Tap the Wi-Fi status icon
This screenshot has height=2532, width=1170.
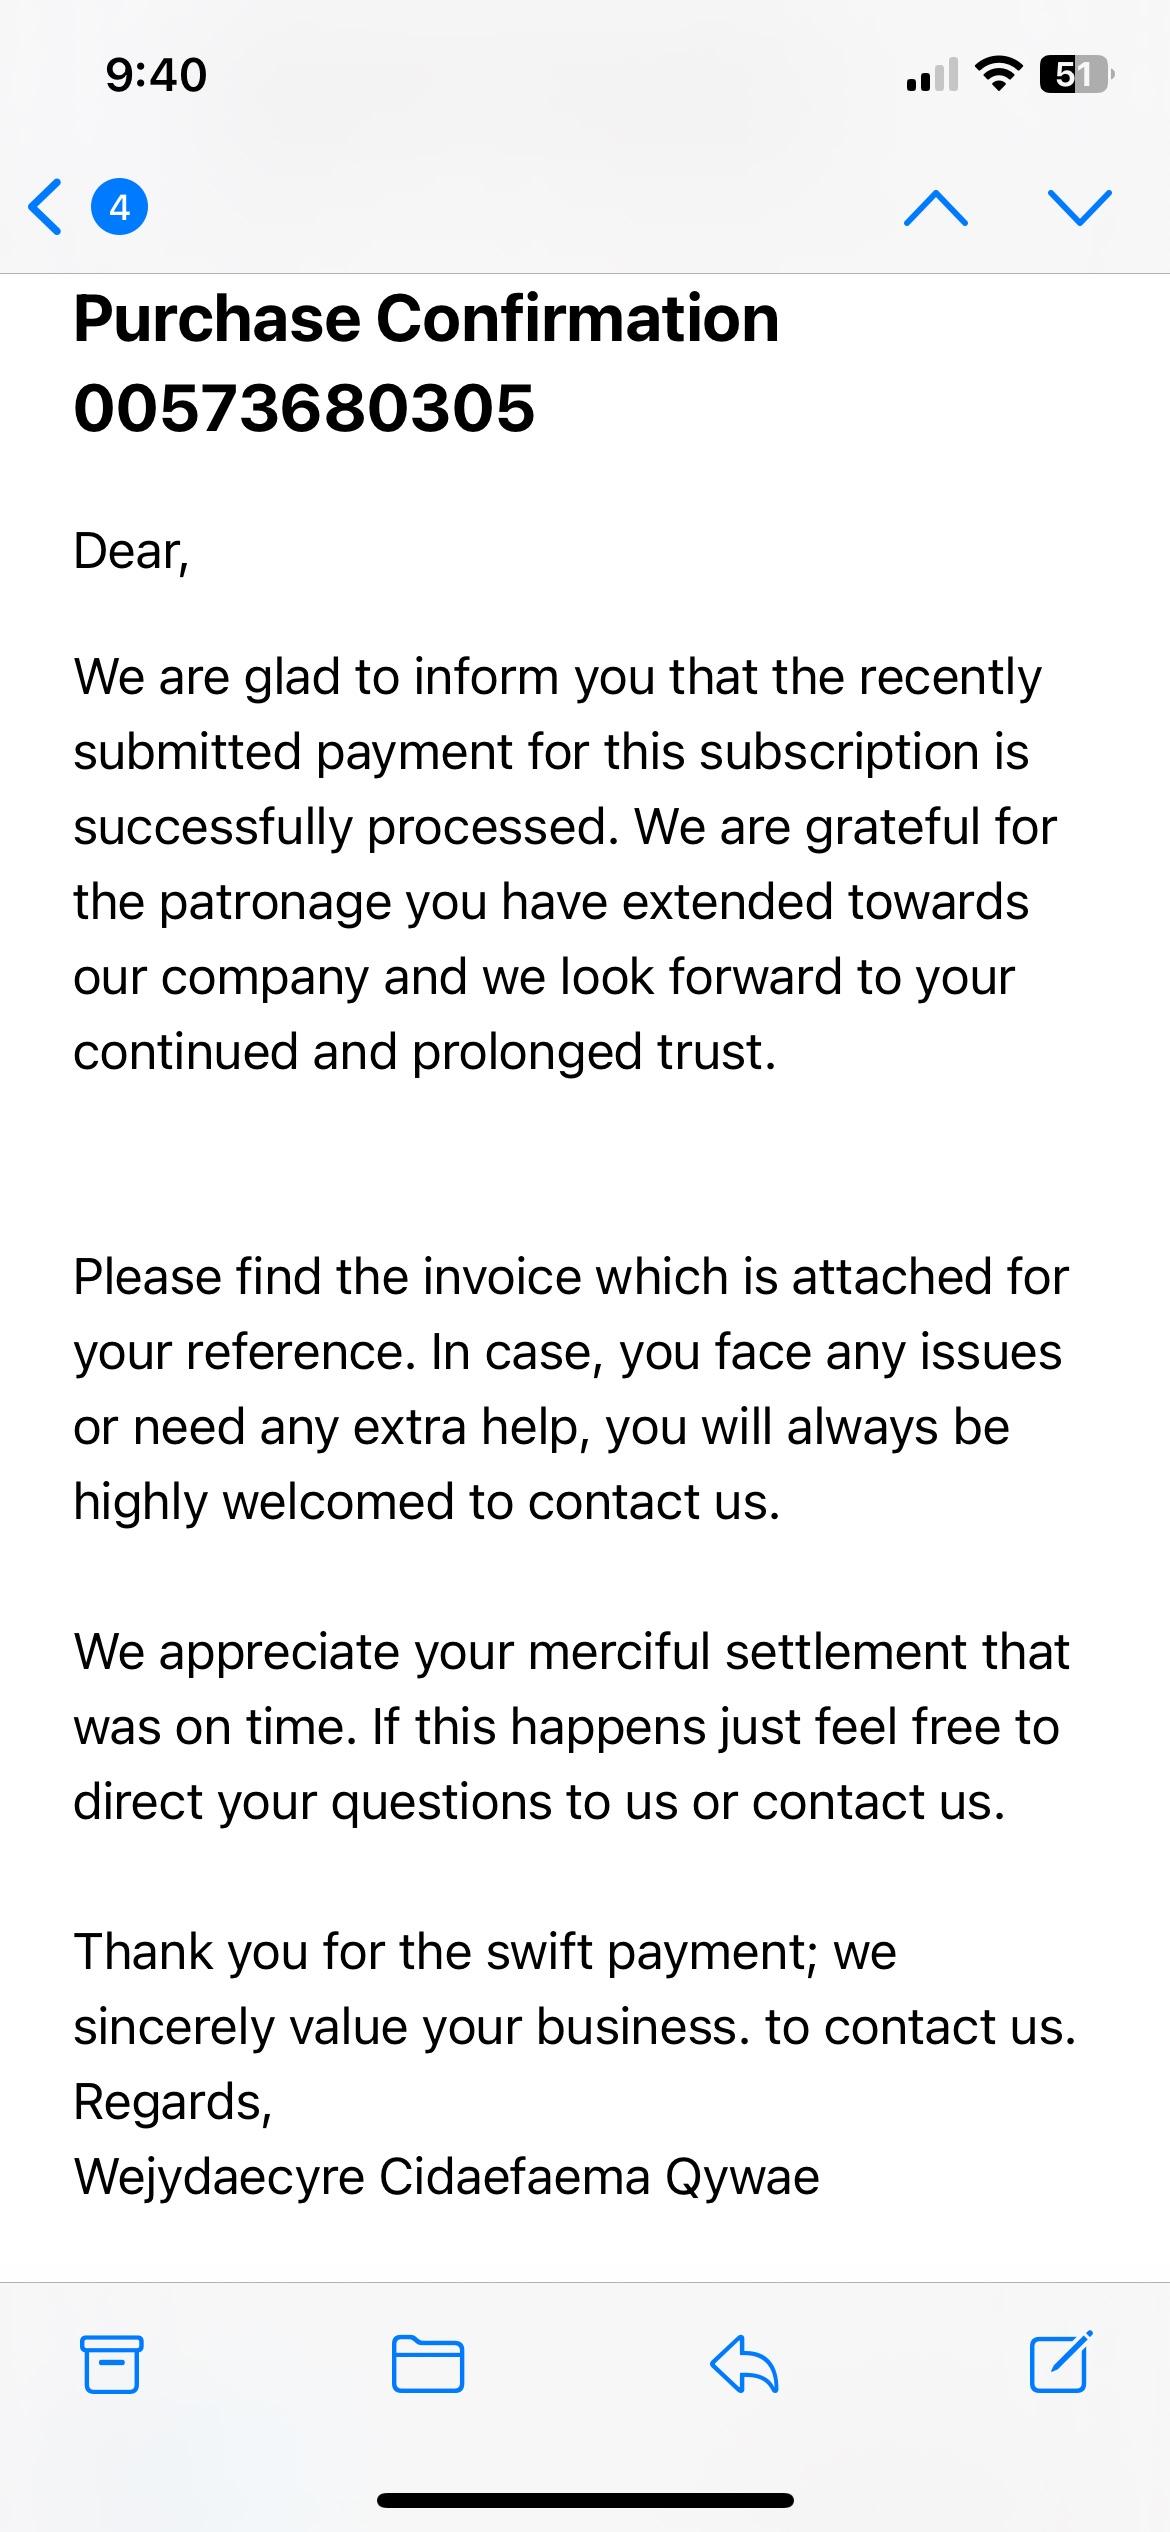point(997,75)
